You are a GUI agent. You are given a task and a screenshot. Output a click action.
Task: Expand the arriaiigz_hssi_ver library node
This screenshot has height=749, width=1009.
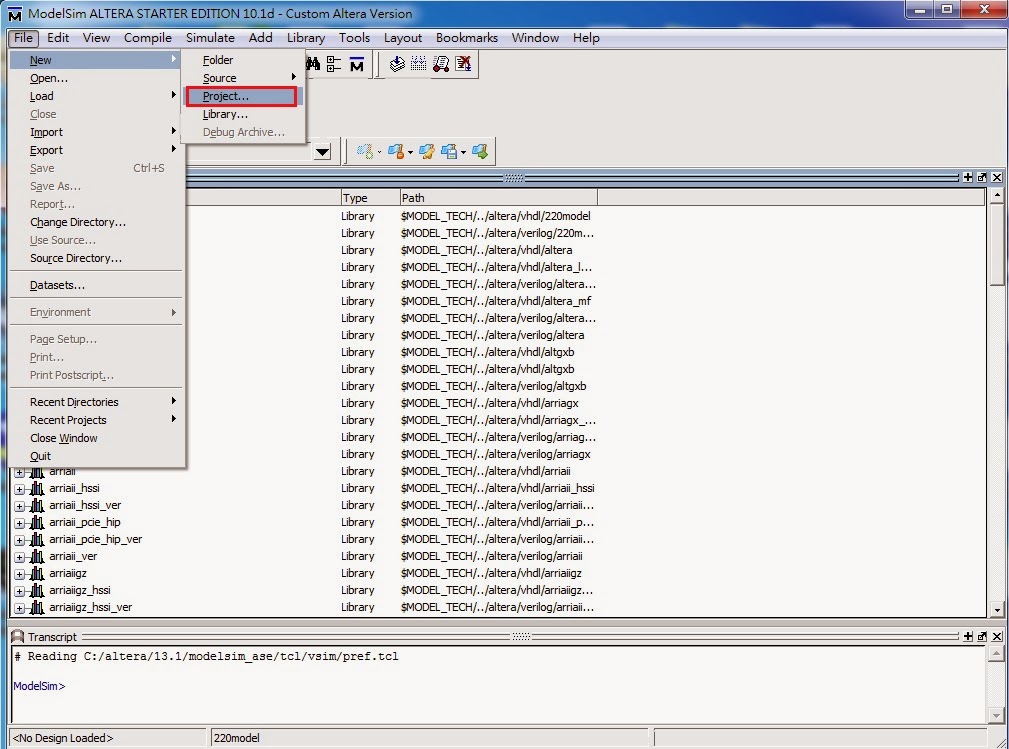(x=19, y=608)
